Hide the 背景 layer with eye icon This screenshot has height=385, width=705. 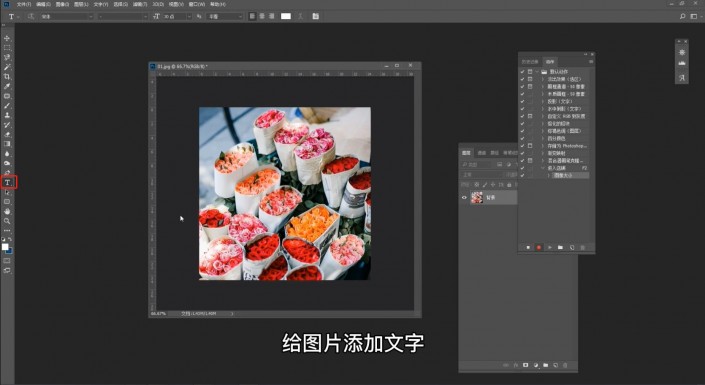point(464,197)
